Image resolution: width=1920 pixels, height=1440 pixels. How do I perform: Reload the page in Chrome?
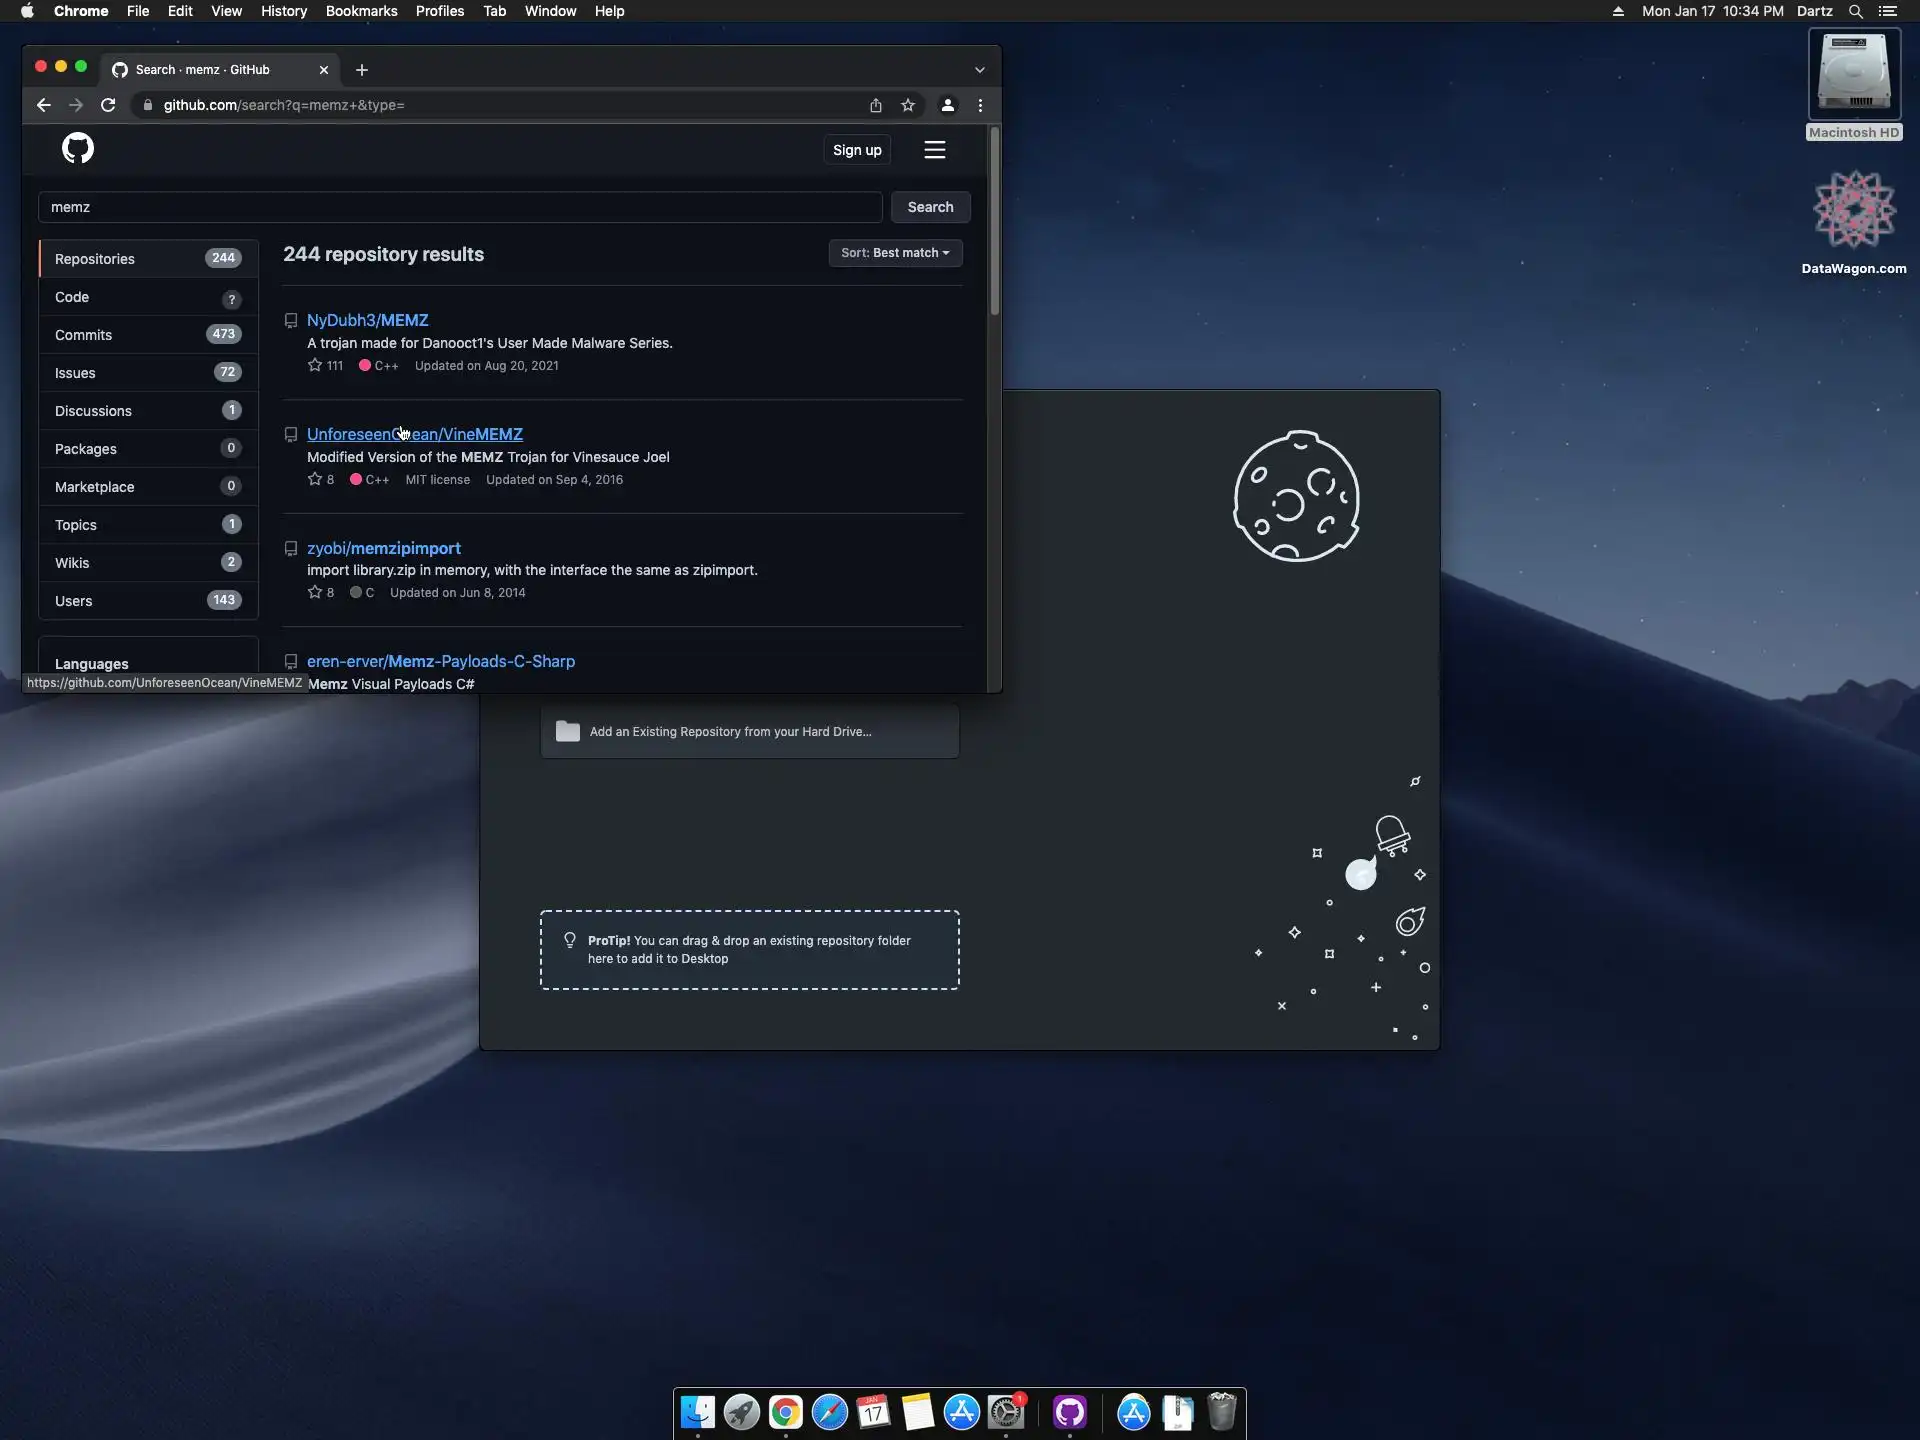pyautogui.click(x=108, y=105)
